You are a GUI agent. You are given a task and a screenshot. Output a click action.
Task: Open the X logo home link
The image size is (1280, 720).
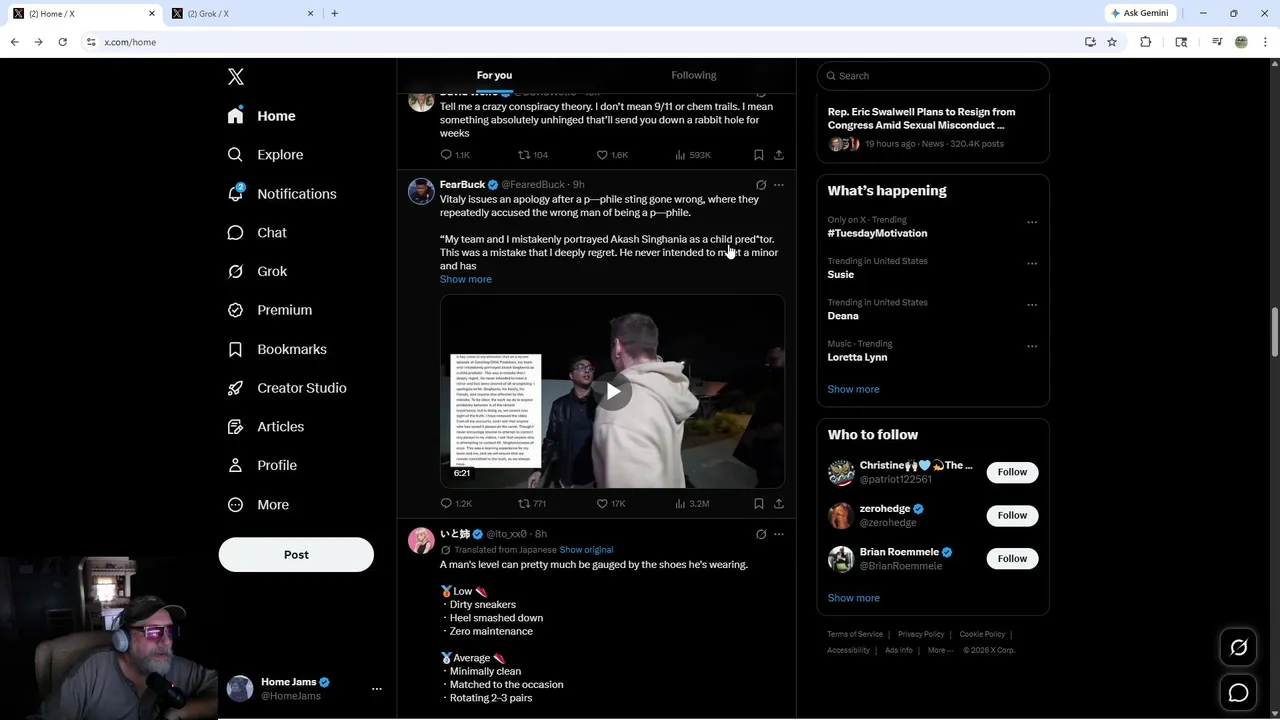click(235, 77)
